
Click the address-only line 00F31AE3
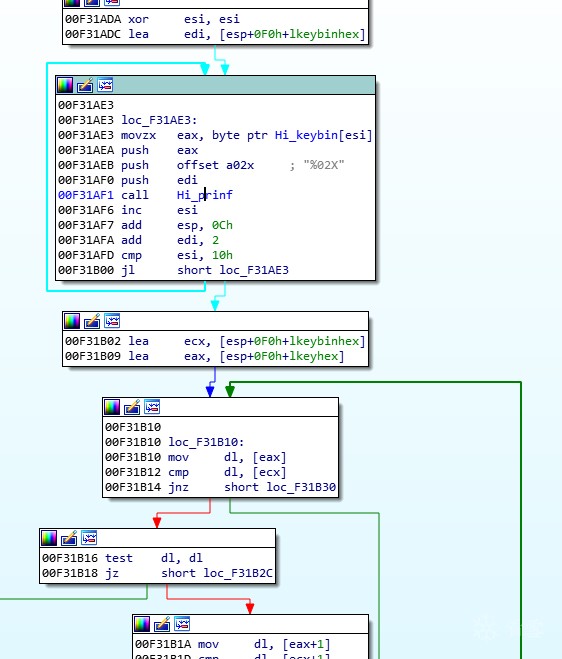click(86, 105)
